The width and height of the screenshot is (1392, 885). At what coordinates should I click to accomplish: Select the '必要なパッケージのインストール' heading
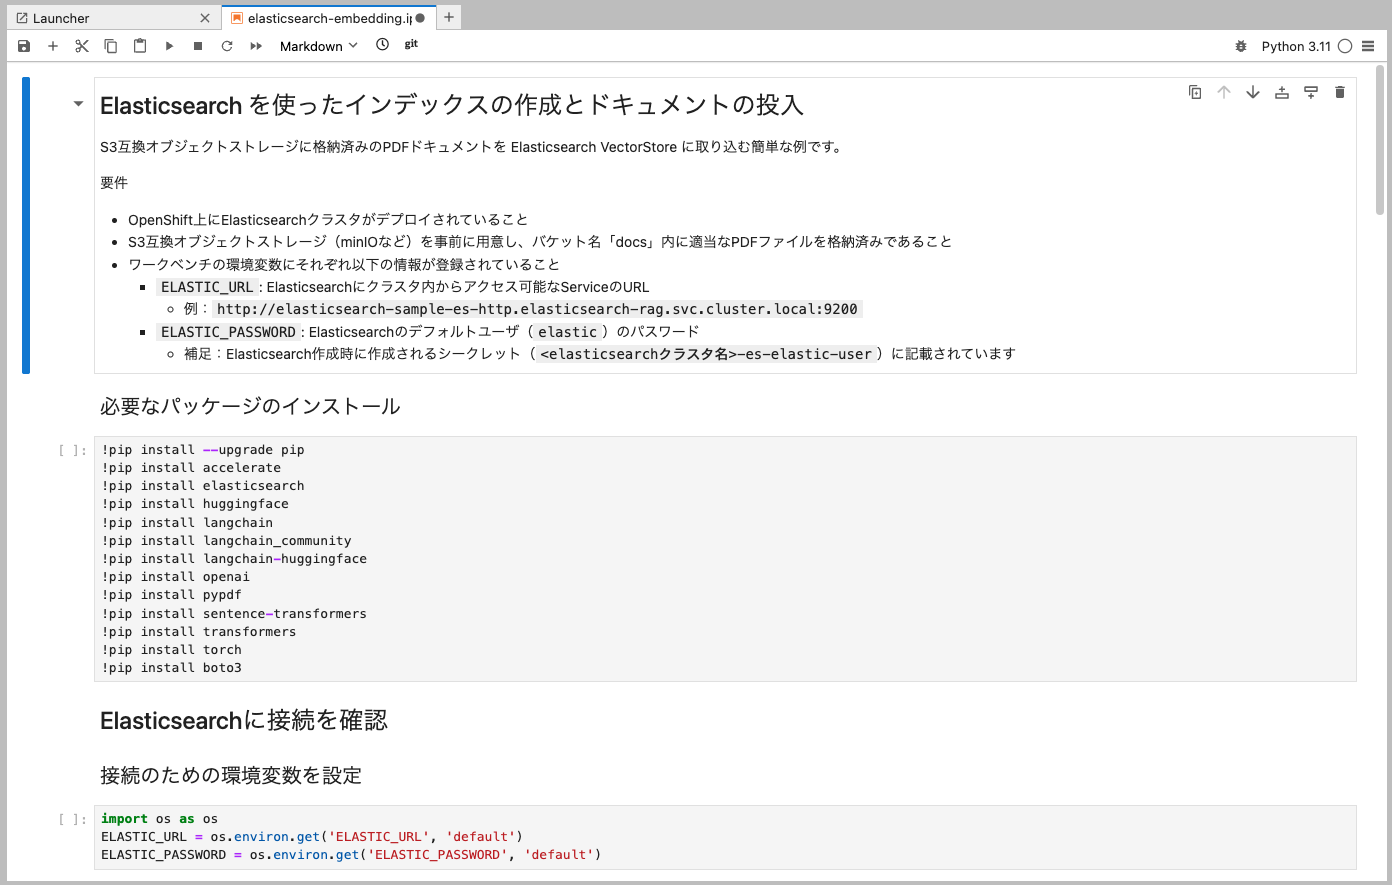pos(250,406)
